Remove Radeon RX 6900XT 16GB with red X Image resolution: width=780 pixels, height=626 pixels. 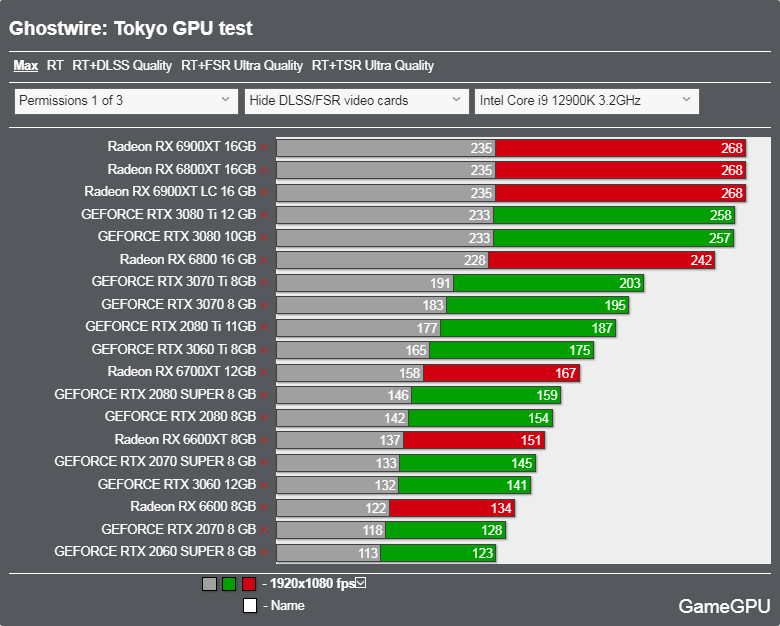263,147
